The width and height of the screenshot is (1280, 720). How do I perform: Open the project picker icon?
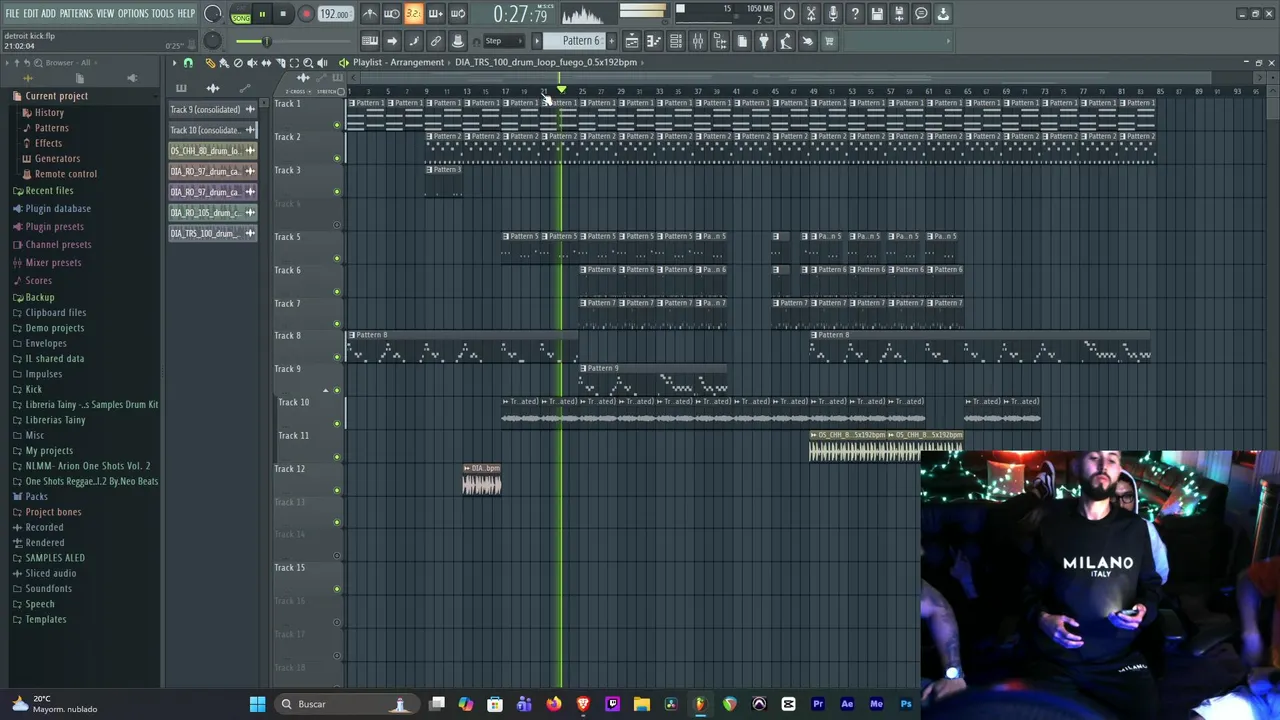742,41
